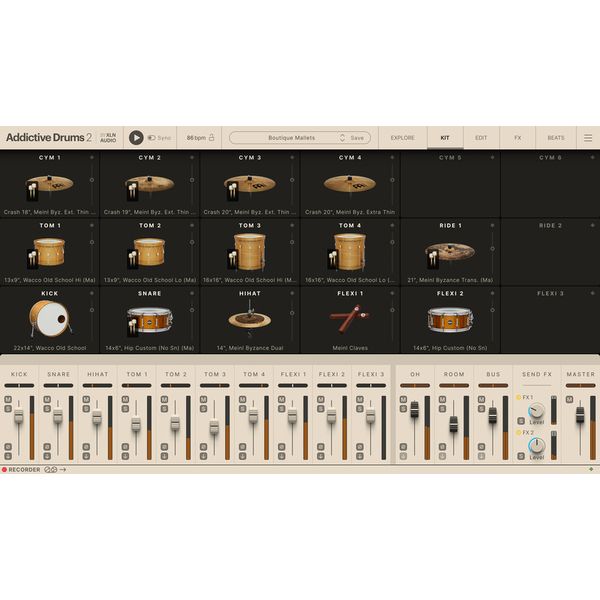Screen dimensions: 600x600
Task: Click the MASTER volume fader
Action: pos(580,415)
